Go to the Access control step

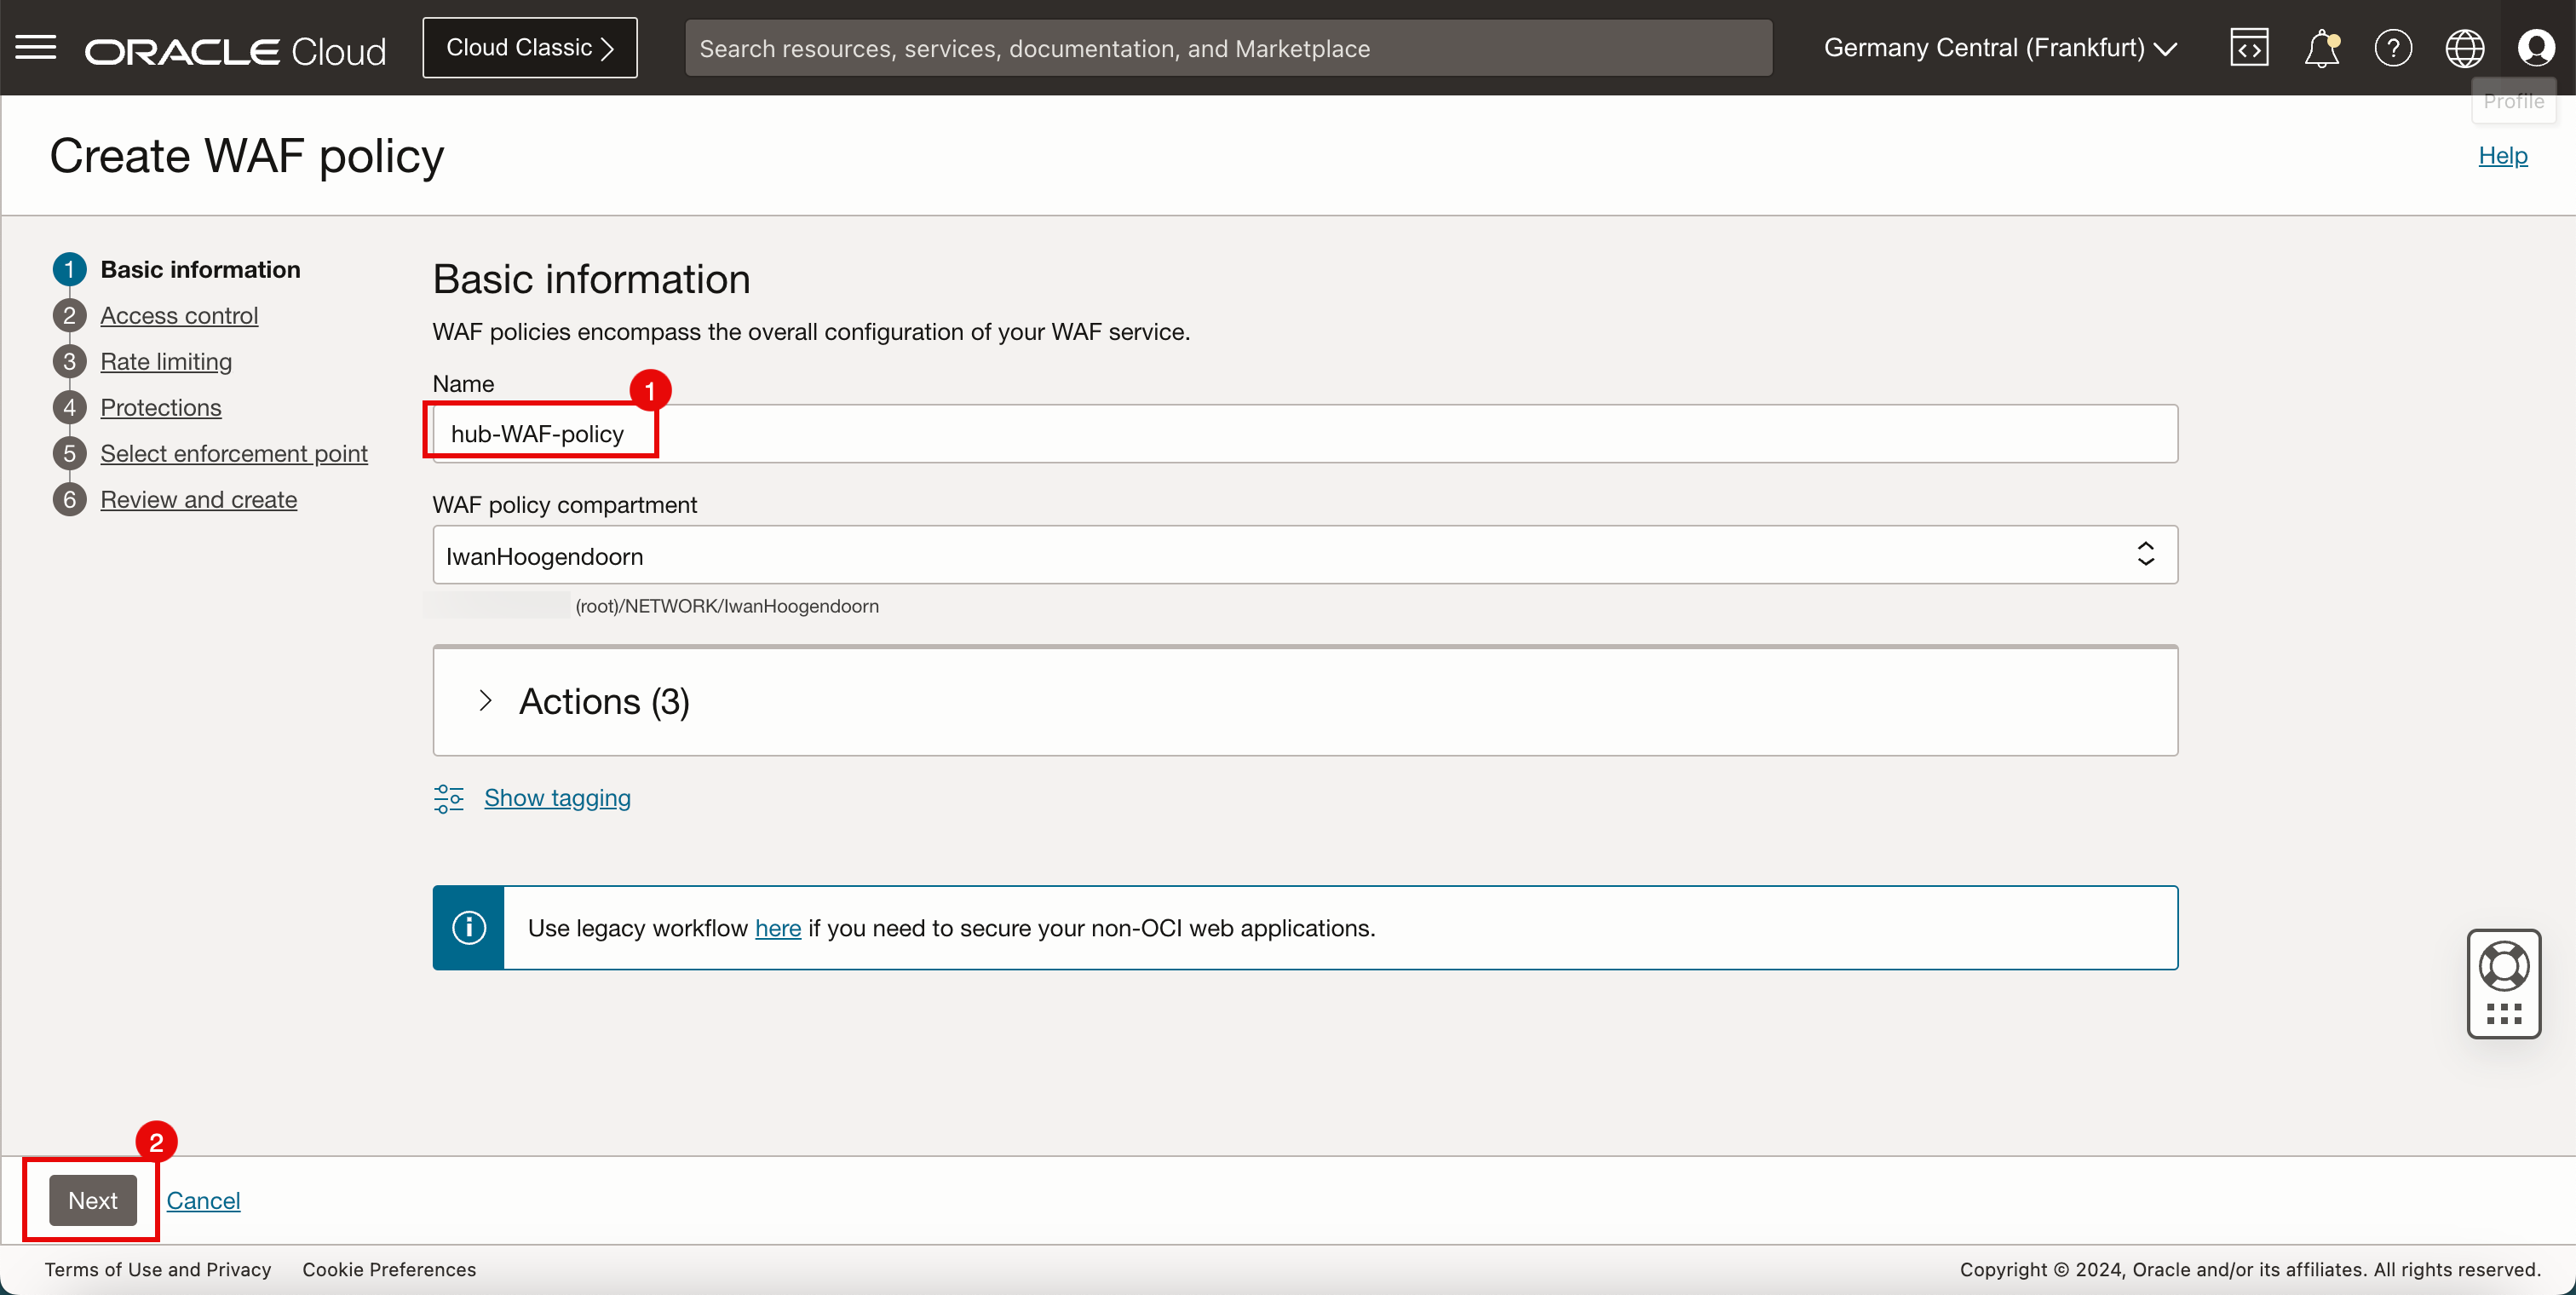pos(179,315)
